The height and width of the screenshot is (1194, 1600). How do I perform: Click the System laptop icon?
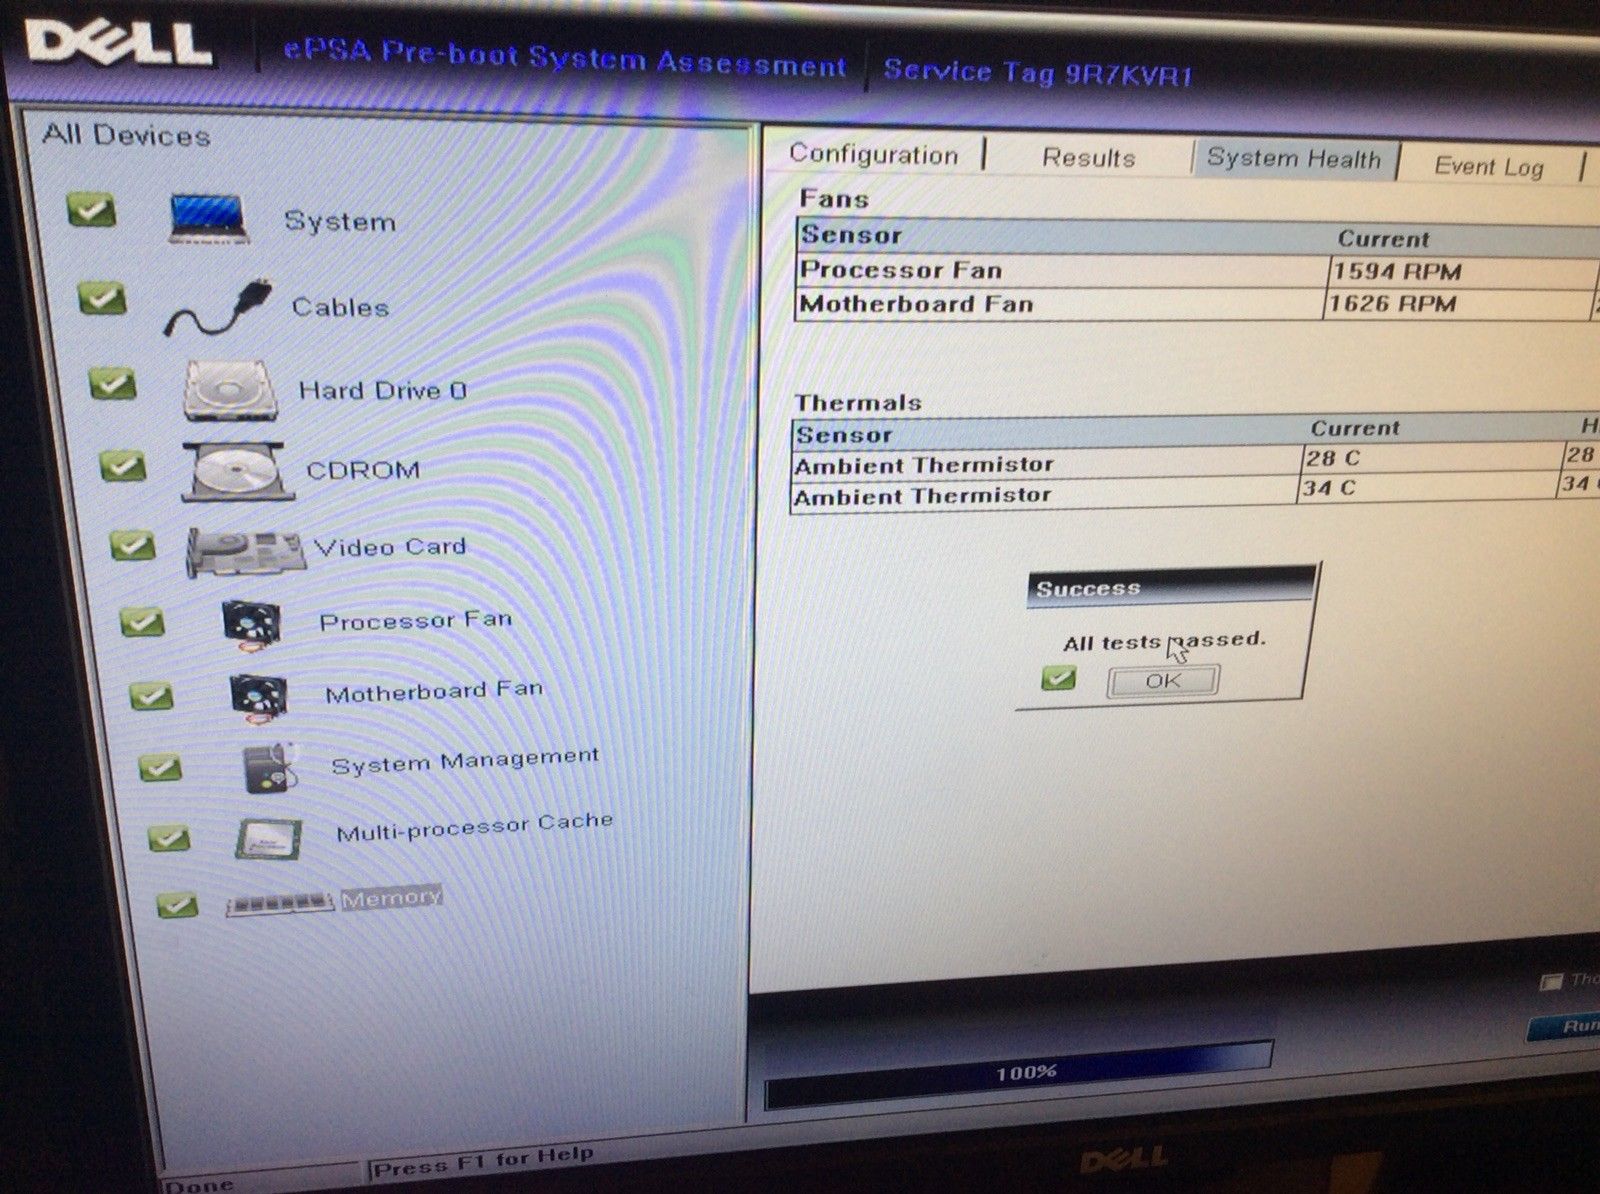(207, 219)
